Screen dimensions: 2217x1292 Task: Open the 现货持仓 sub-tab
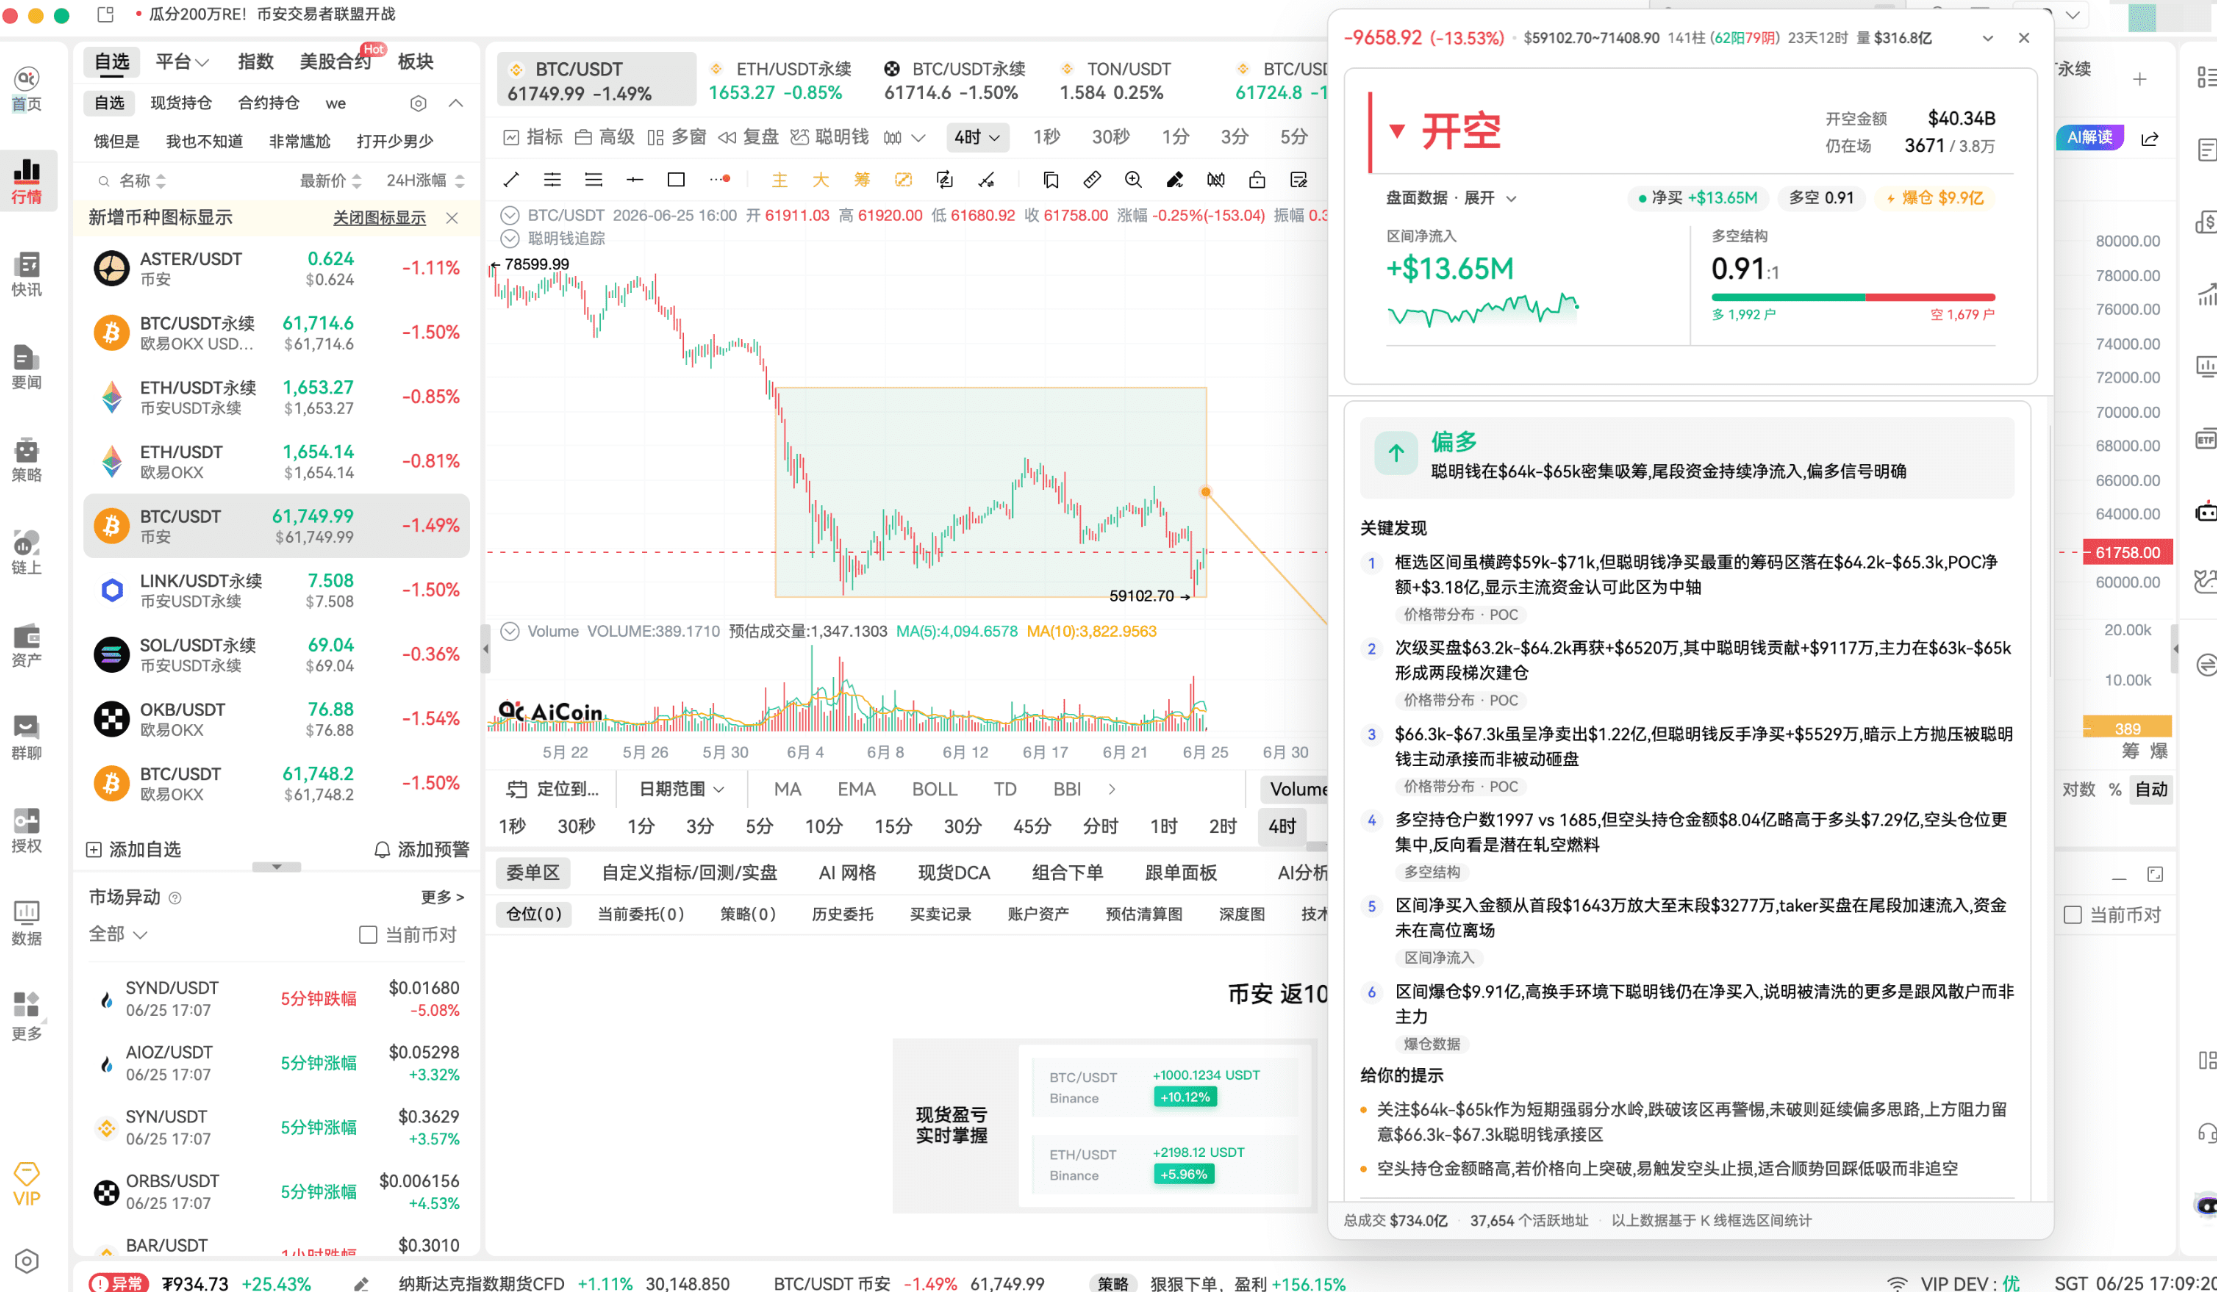(x=181, y=103)
